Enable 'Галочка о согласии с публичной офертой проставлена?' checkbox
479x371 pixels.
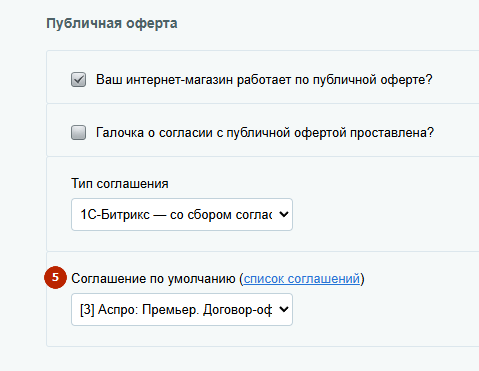click(x=78, y=132)
